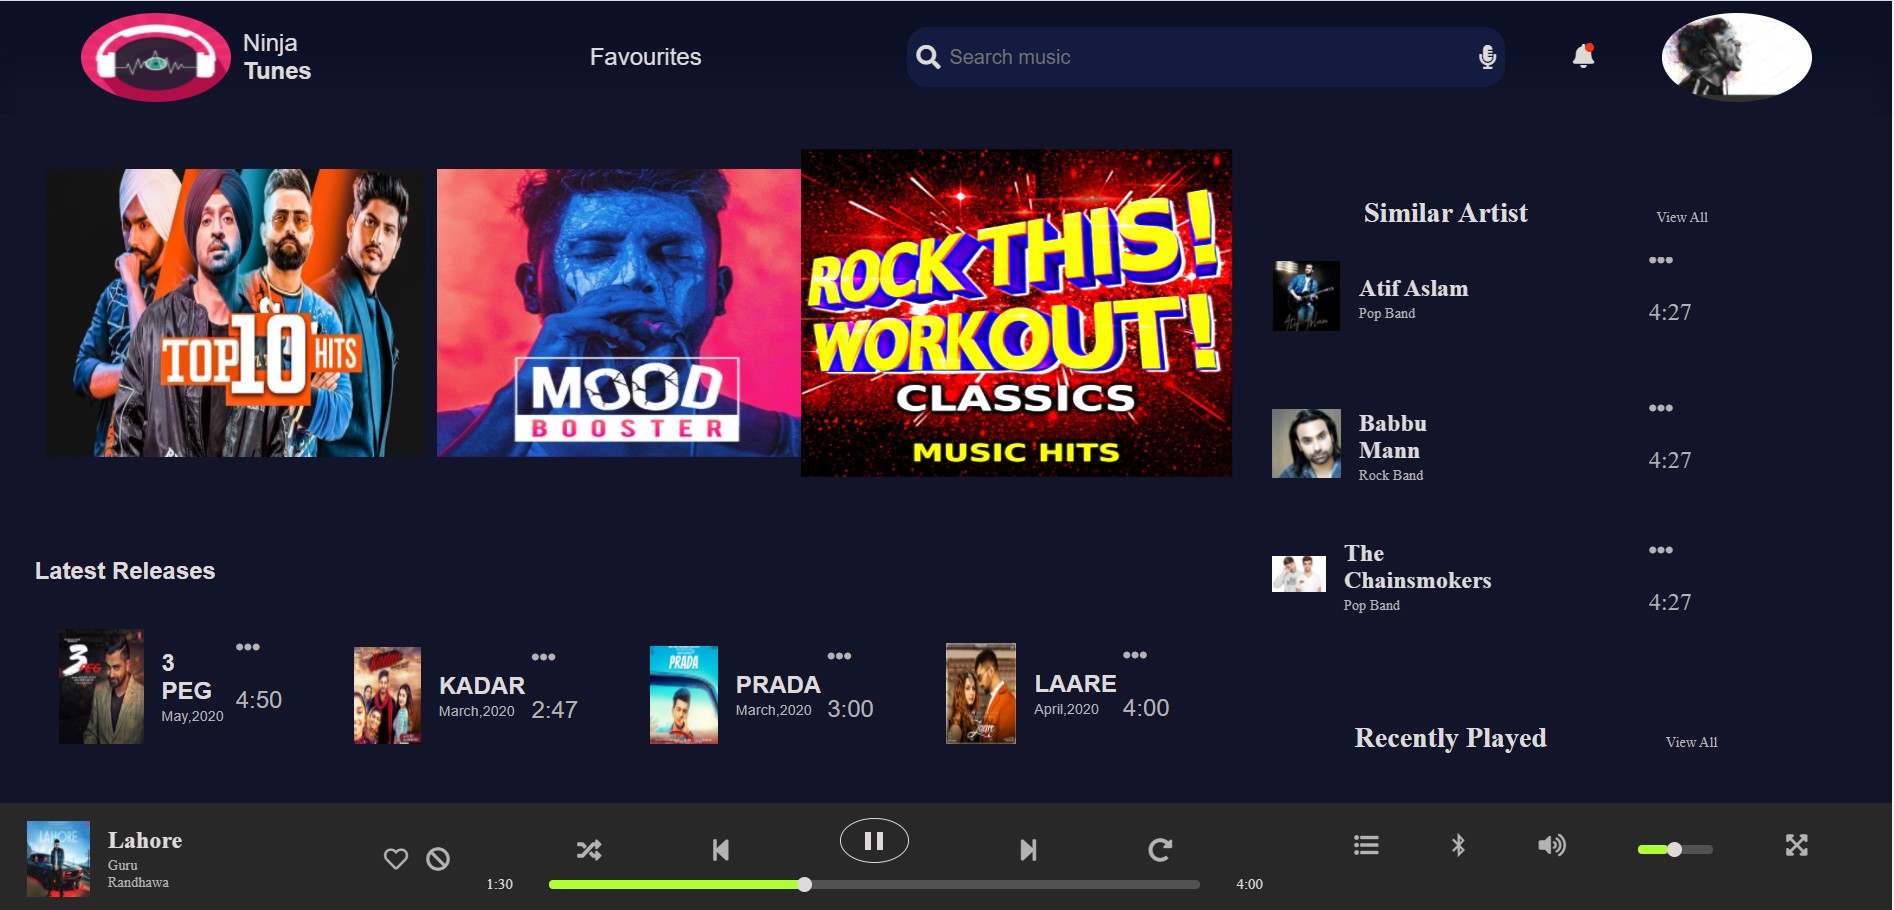Select the PRADA album cover
Screen dimensions: 1894x910
684,695
